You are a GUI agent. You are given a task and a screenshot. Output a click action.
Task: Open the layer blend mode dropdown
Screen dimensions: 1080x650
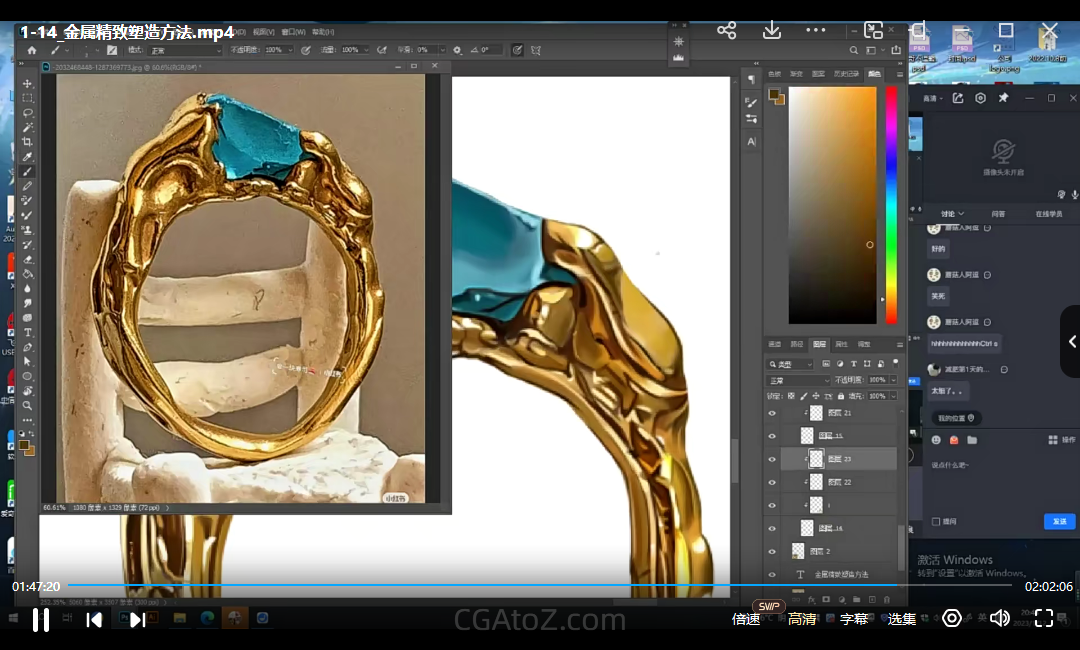[x=798, y=380]
